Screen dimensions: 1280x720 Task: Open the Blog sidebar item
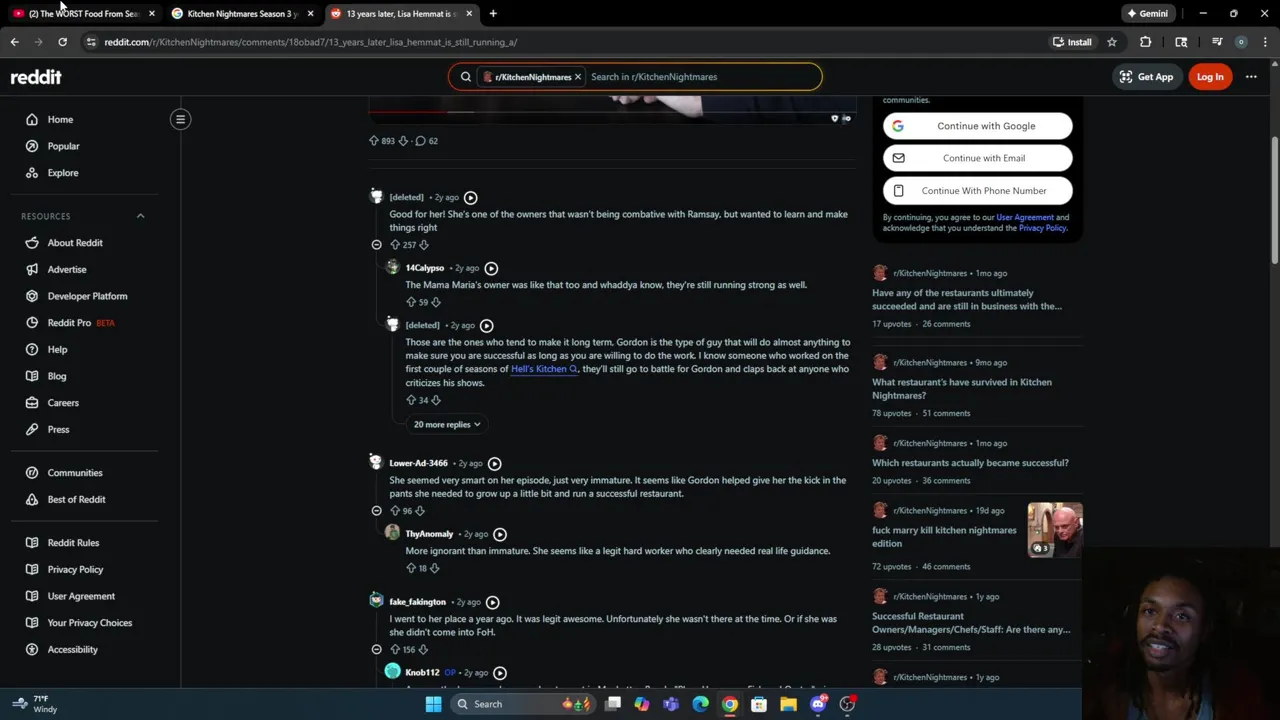tap(57, 376)
